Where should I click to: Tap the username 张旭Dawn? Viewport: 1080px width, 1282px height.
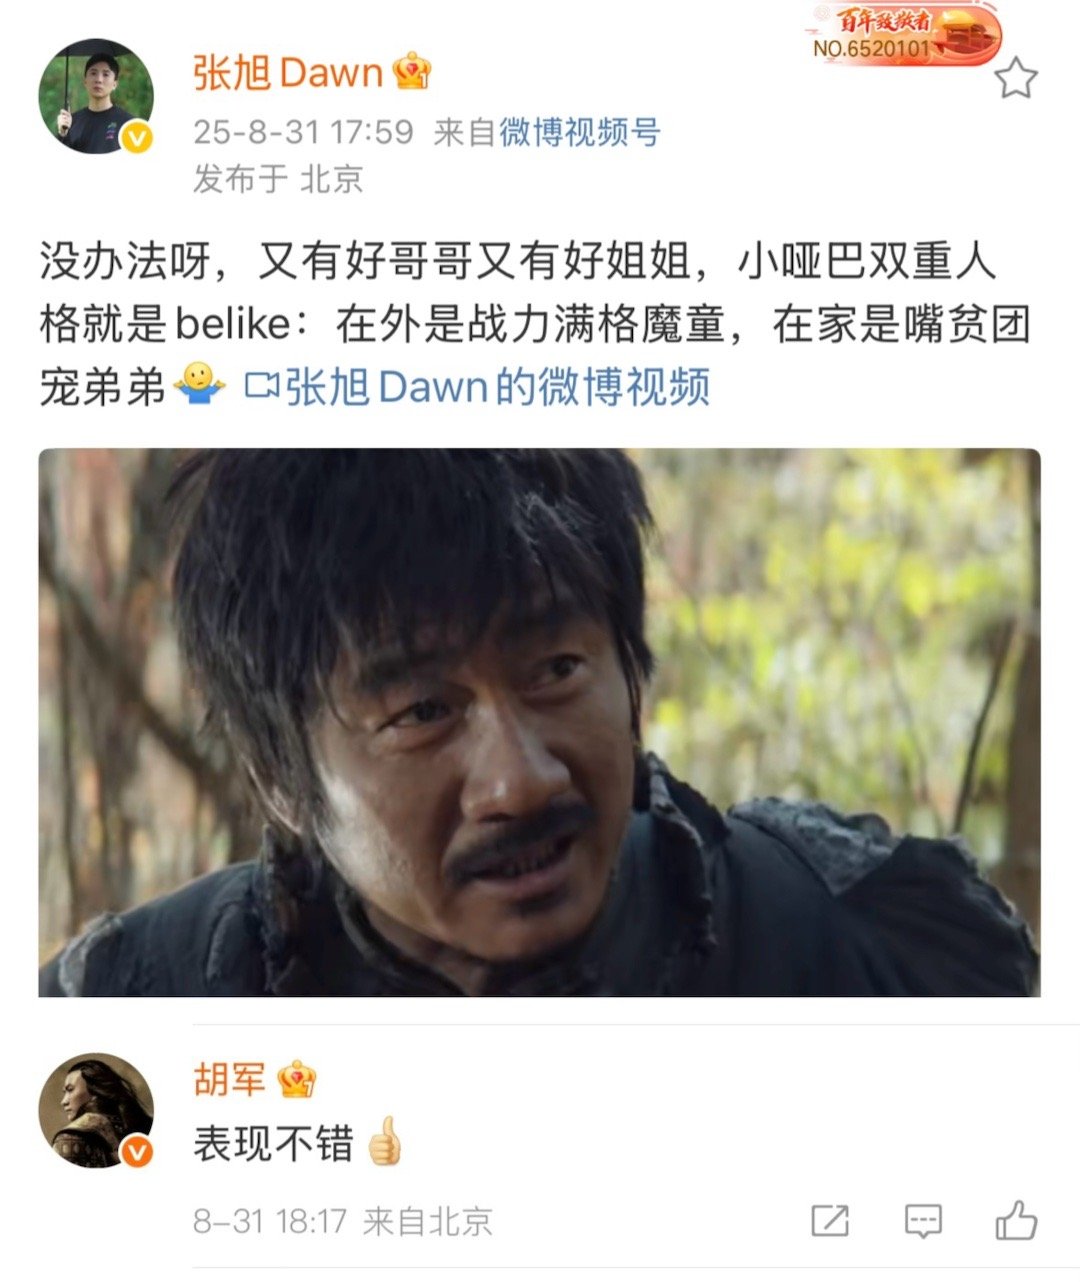click(288, 73)
